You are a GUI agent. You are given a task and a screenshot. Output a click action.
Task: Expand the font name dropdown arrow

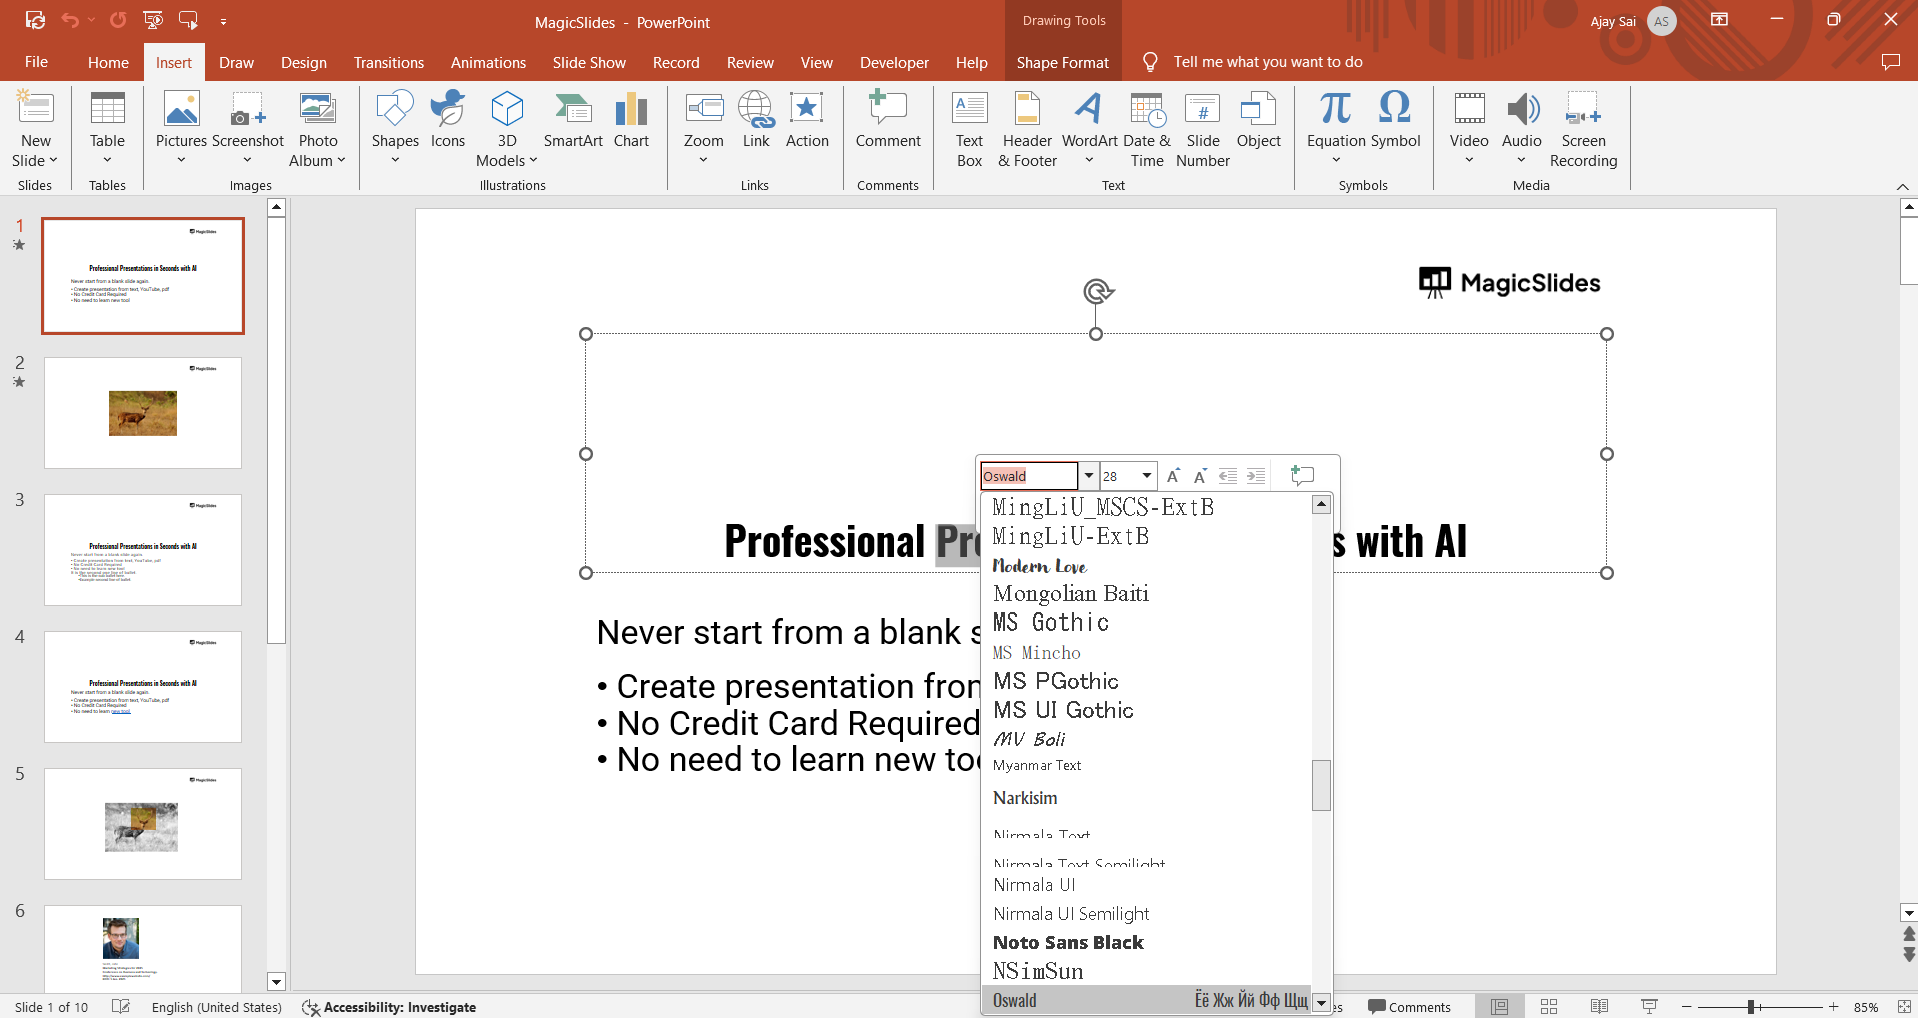coord(1089,476)
